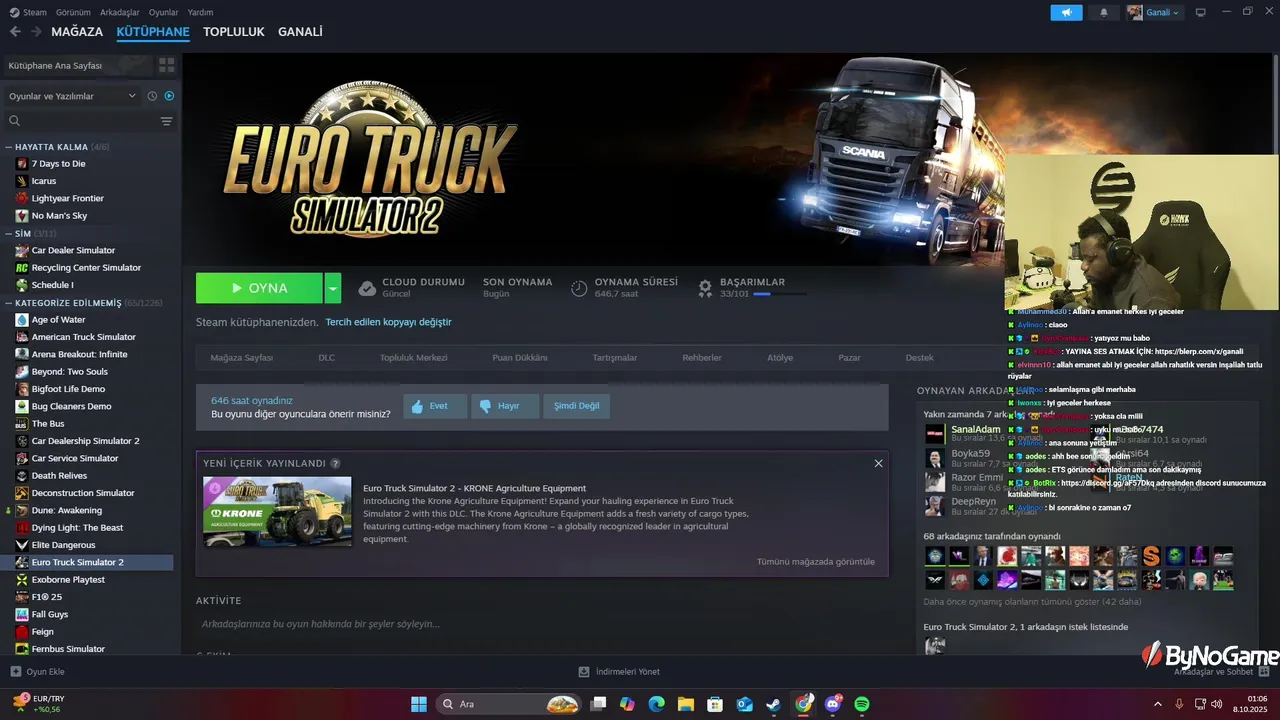Go to the TOPLULUK tab

click(x=234, y=32)
